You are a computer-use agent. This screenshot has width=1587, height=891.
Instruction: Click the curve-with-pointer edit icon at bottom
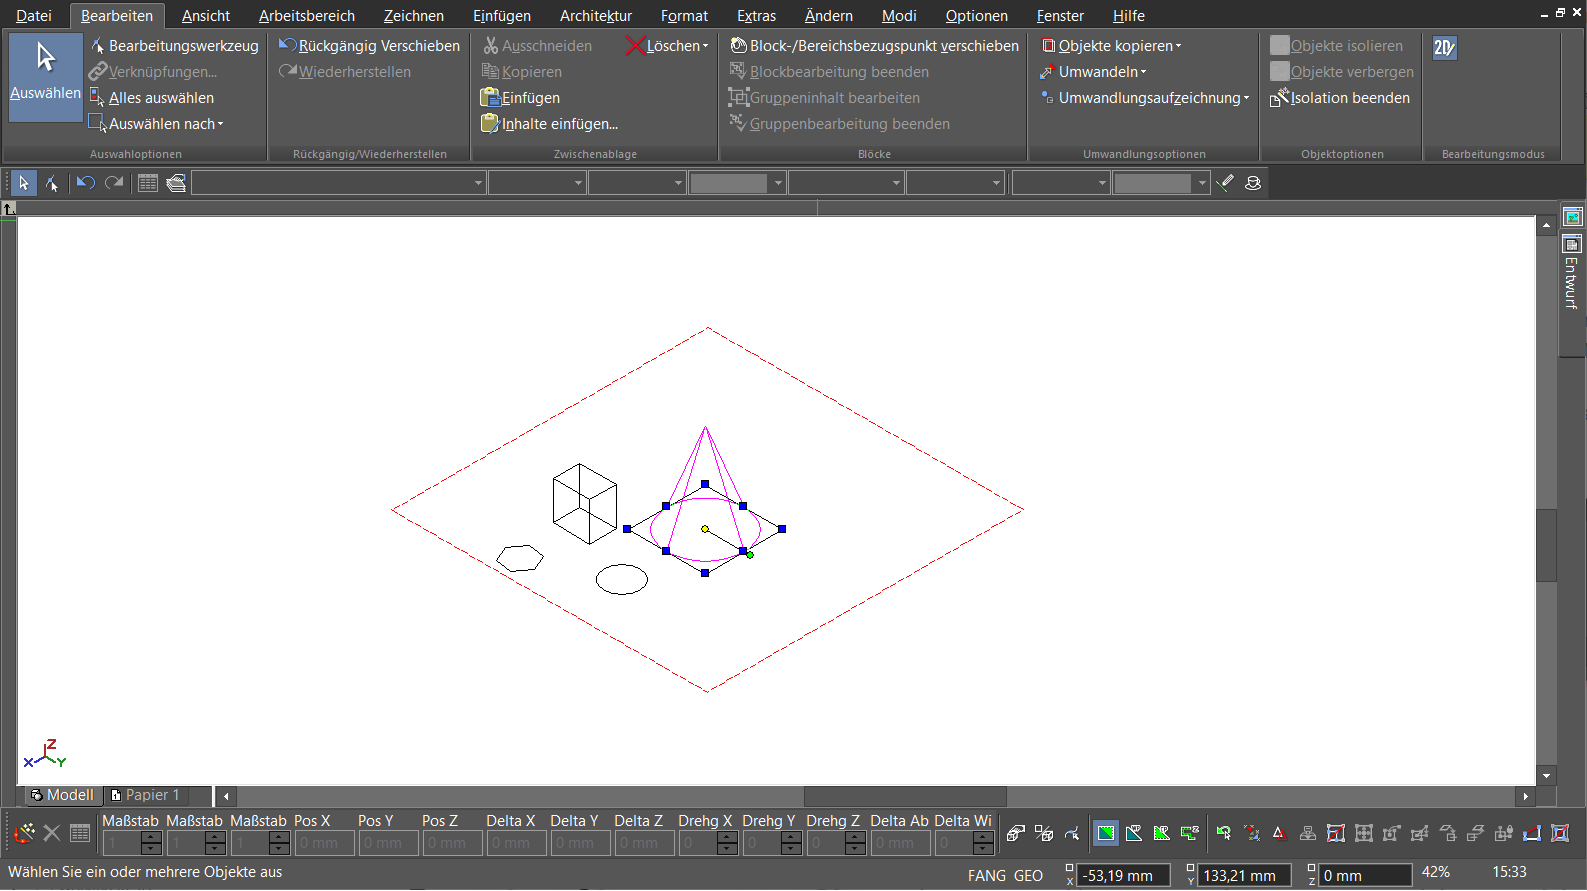1072,833
